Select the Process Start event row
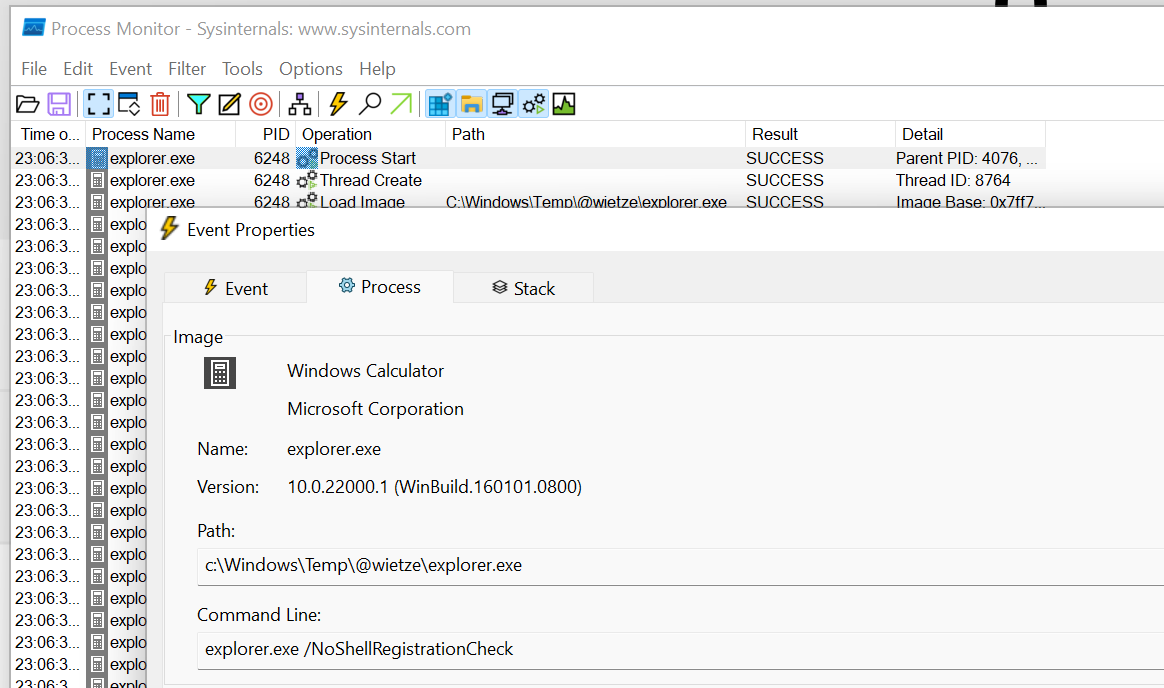 [x=529, y=158]
